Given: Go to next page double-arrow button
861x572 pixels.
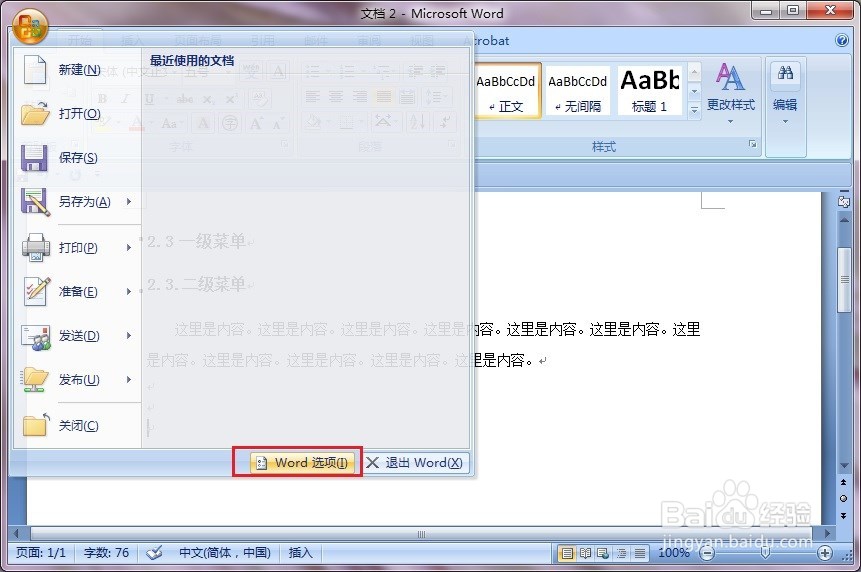Looking at the screenshot, I should click(843, 515).
